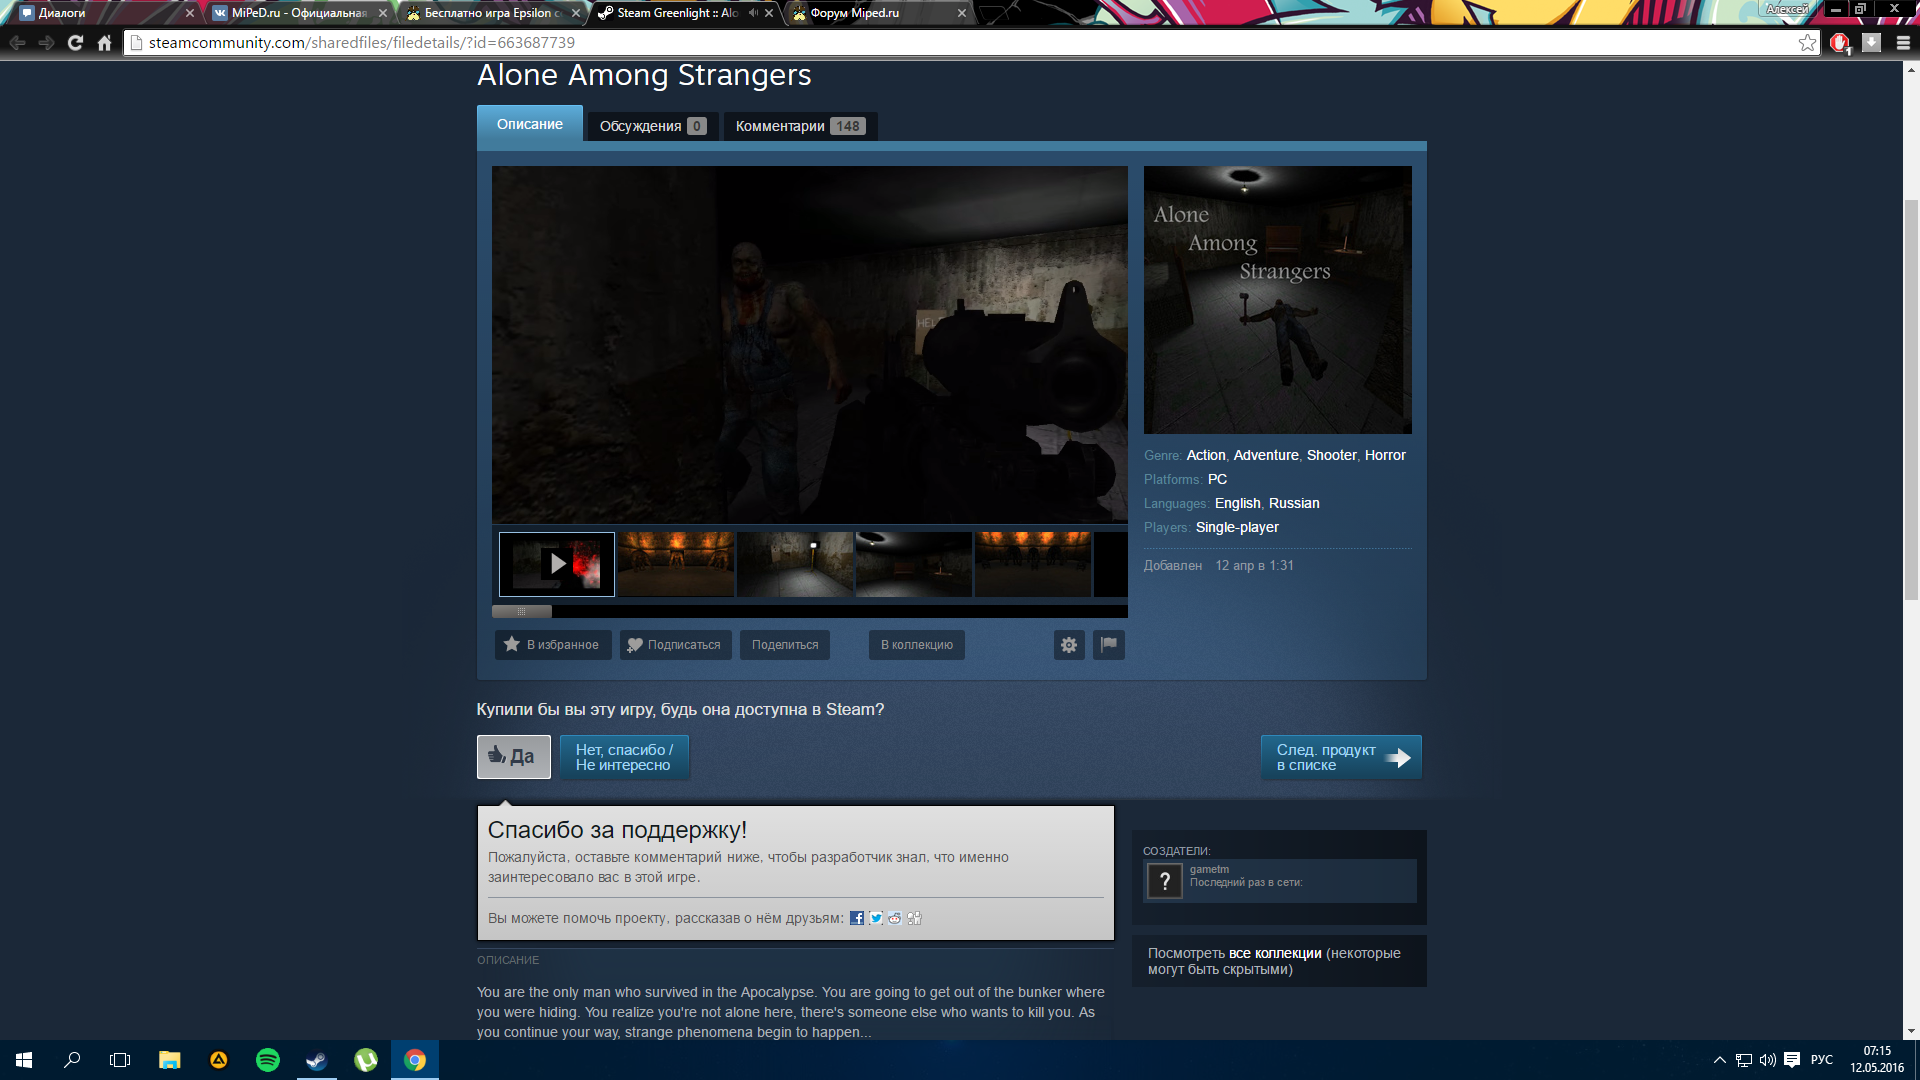Vote Нет, спасибо / Не интересно
This screenshot has height=1080, width=1920.
(x=625, y=757)
